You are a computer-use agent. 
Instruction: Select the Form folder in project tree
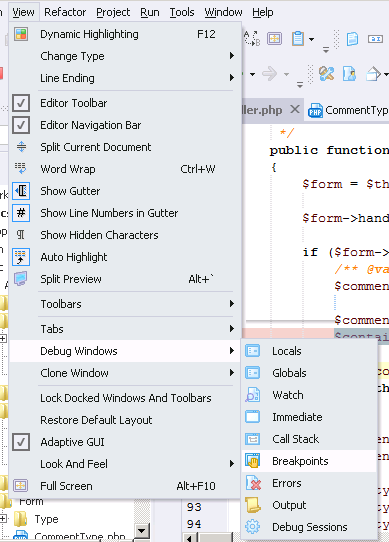31,501
